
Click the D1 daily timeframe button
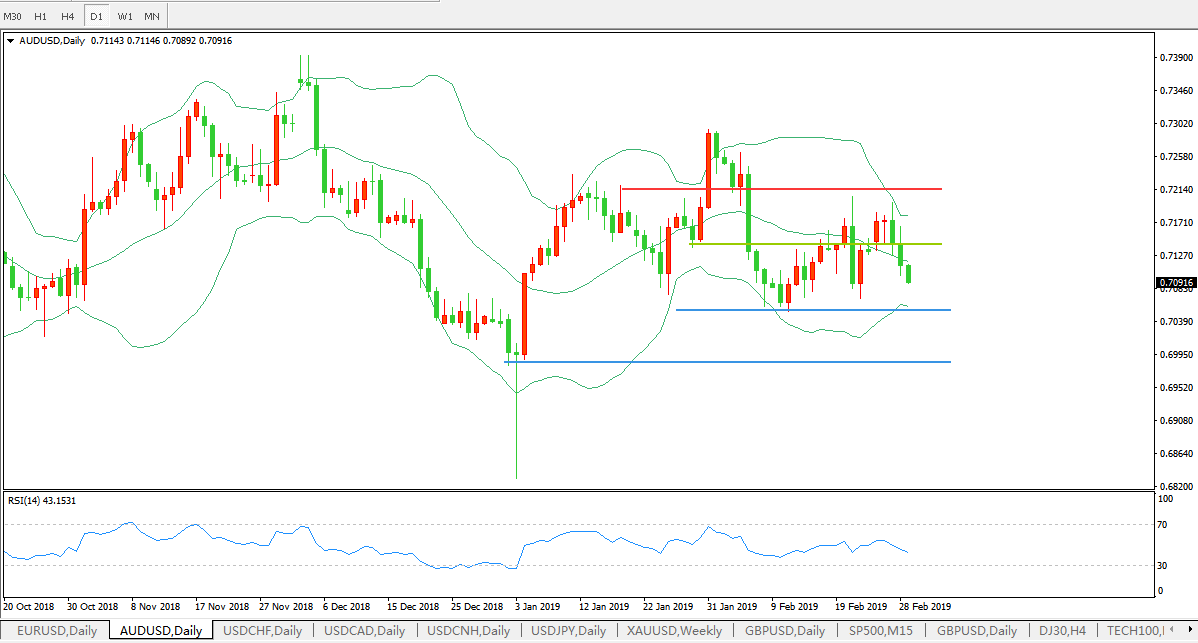coord(96,16)
